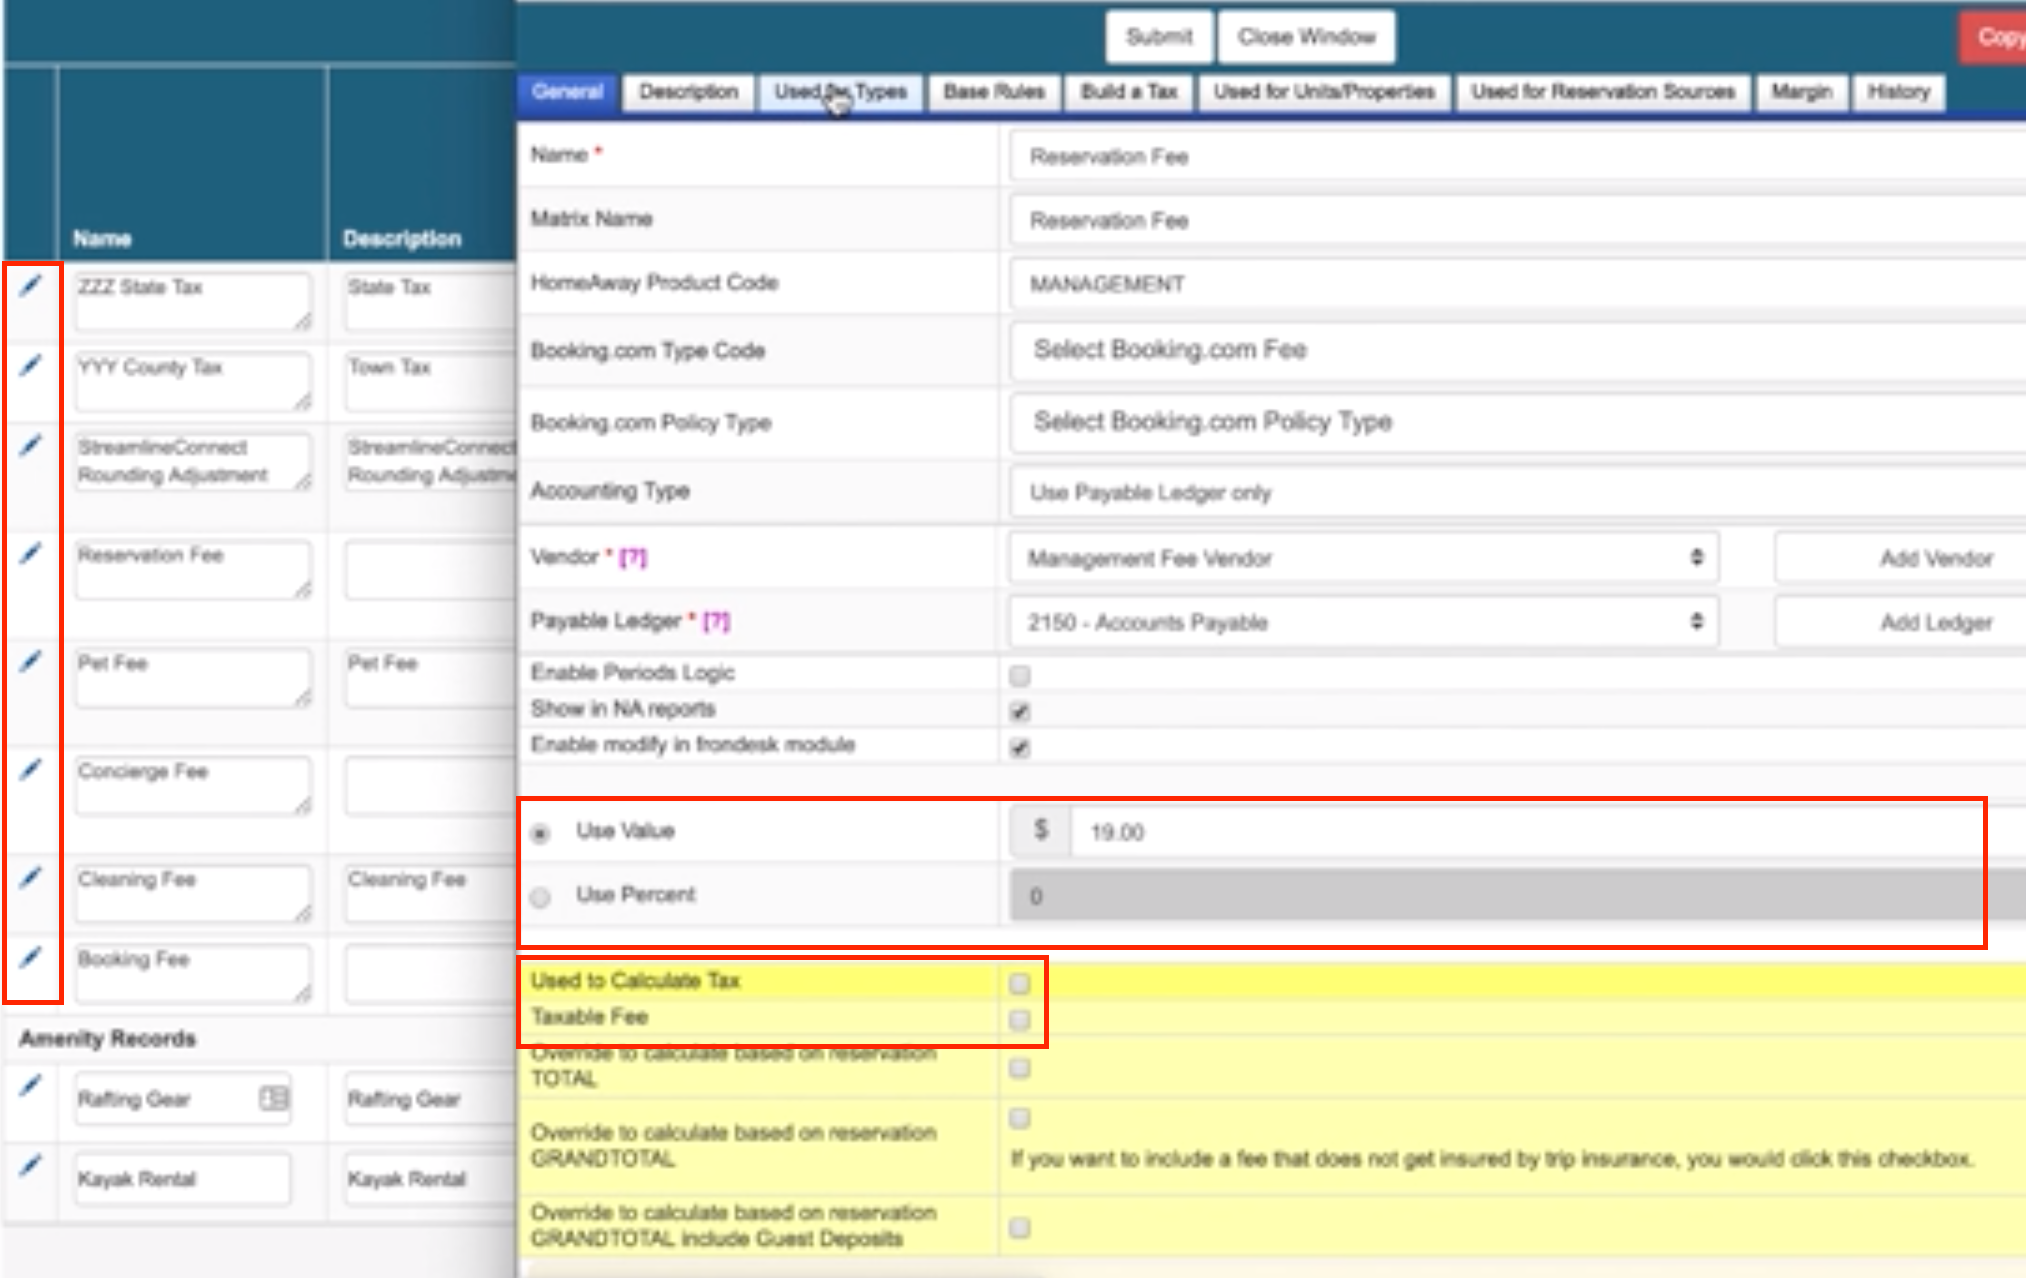Click edit pencil beside YYY County Tax
Screen dimensions: 2026x1278
point(31,367)
